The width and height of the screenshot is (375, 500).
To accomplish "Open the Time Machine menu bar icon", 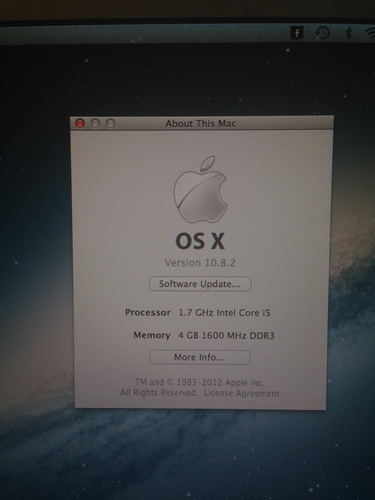I will click(322, 33).
